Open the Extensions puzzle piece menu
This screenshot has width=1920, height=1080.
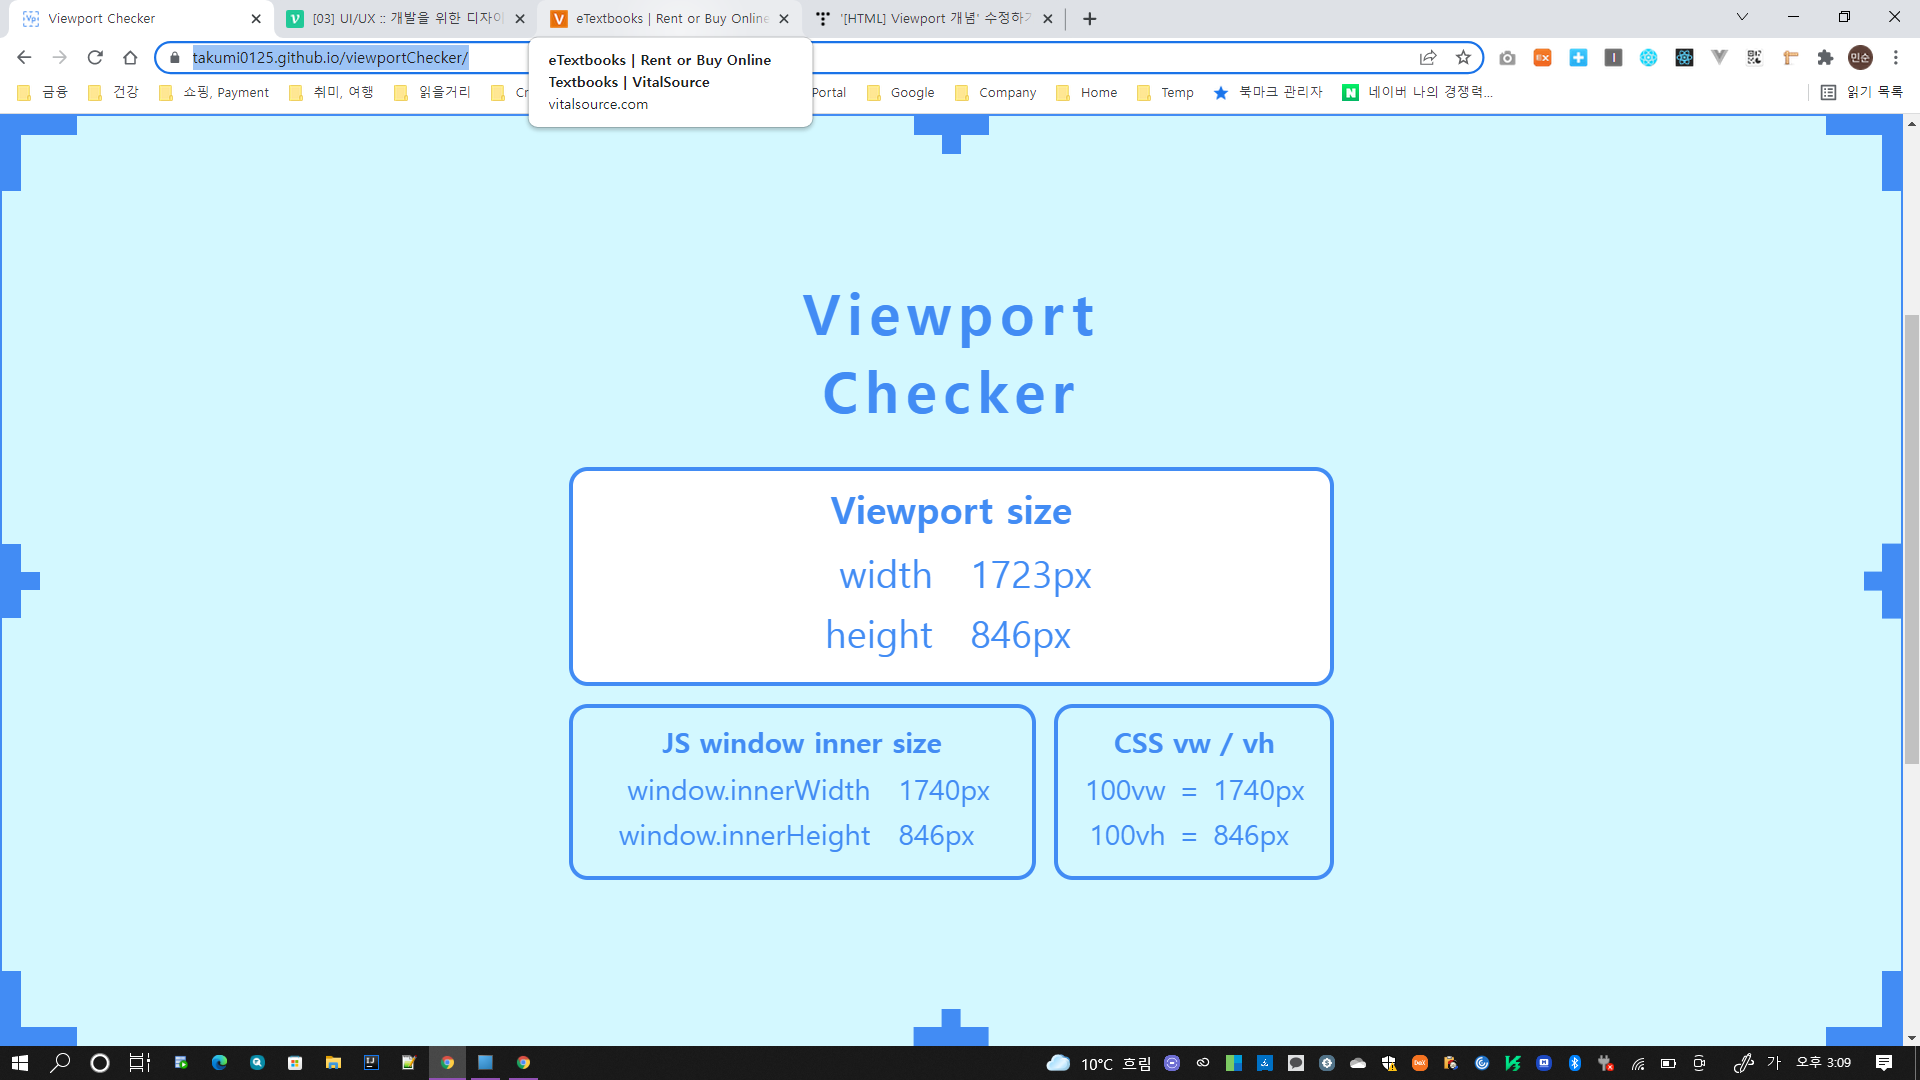pyautogui.click(x=1825, y=58)
